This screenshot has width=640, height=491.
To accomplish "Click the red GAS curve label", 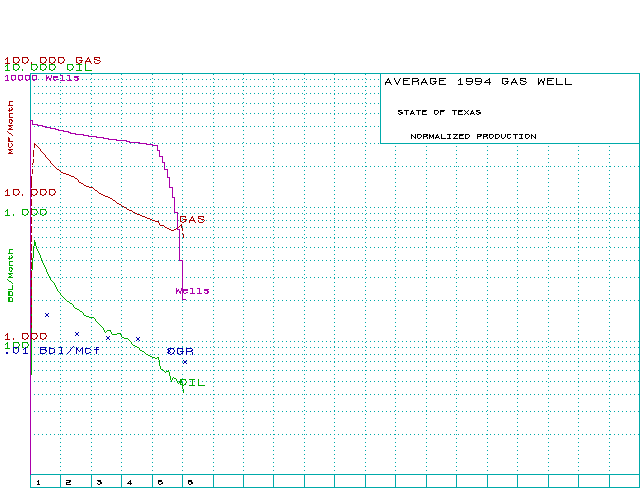I will [191, 218].
